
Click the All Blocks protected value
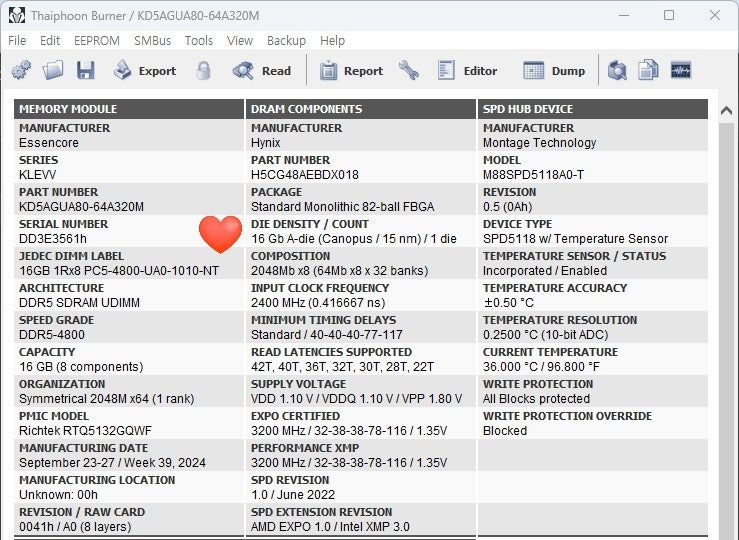pos(536,399)
